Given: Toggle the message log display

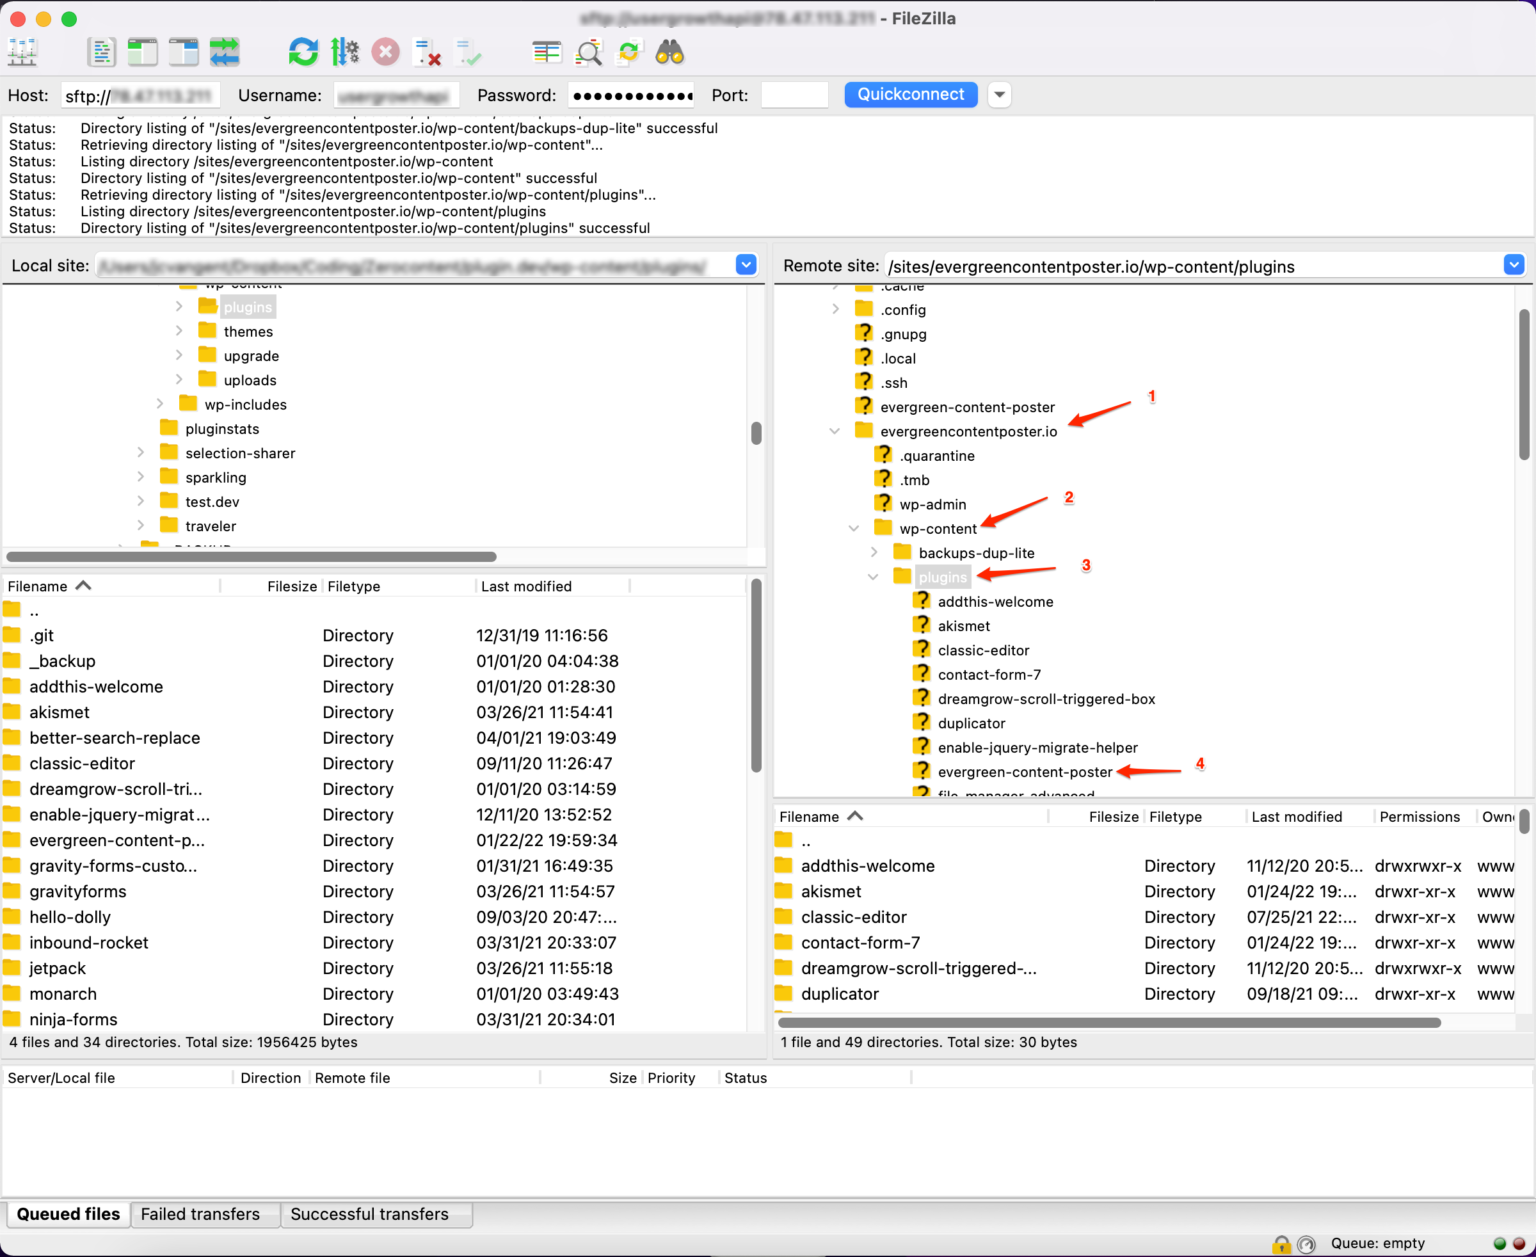Looking at the screenshot, I should pos(101,52).
